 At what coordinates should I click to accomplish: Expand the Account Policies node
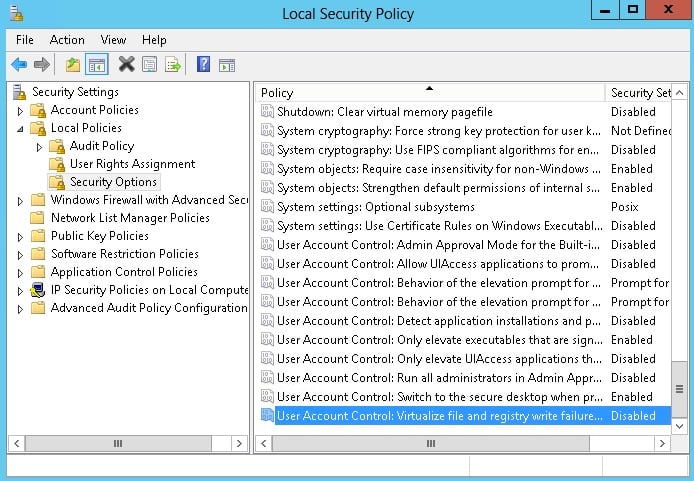(20, 110)
